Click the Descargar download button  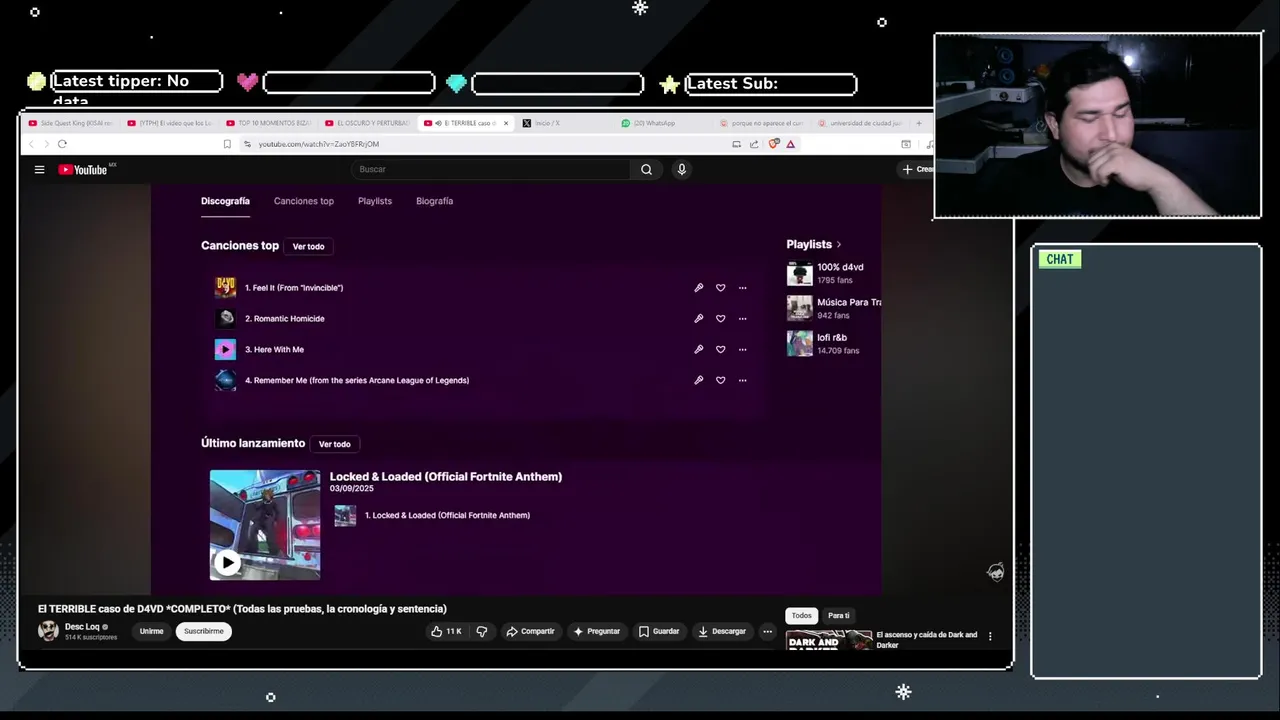[x=722, y=631]
